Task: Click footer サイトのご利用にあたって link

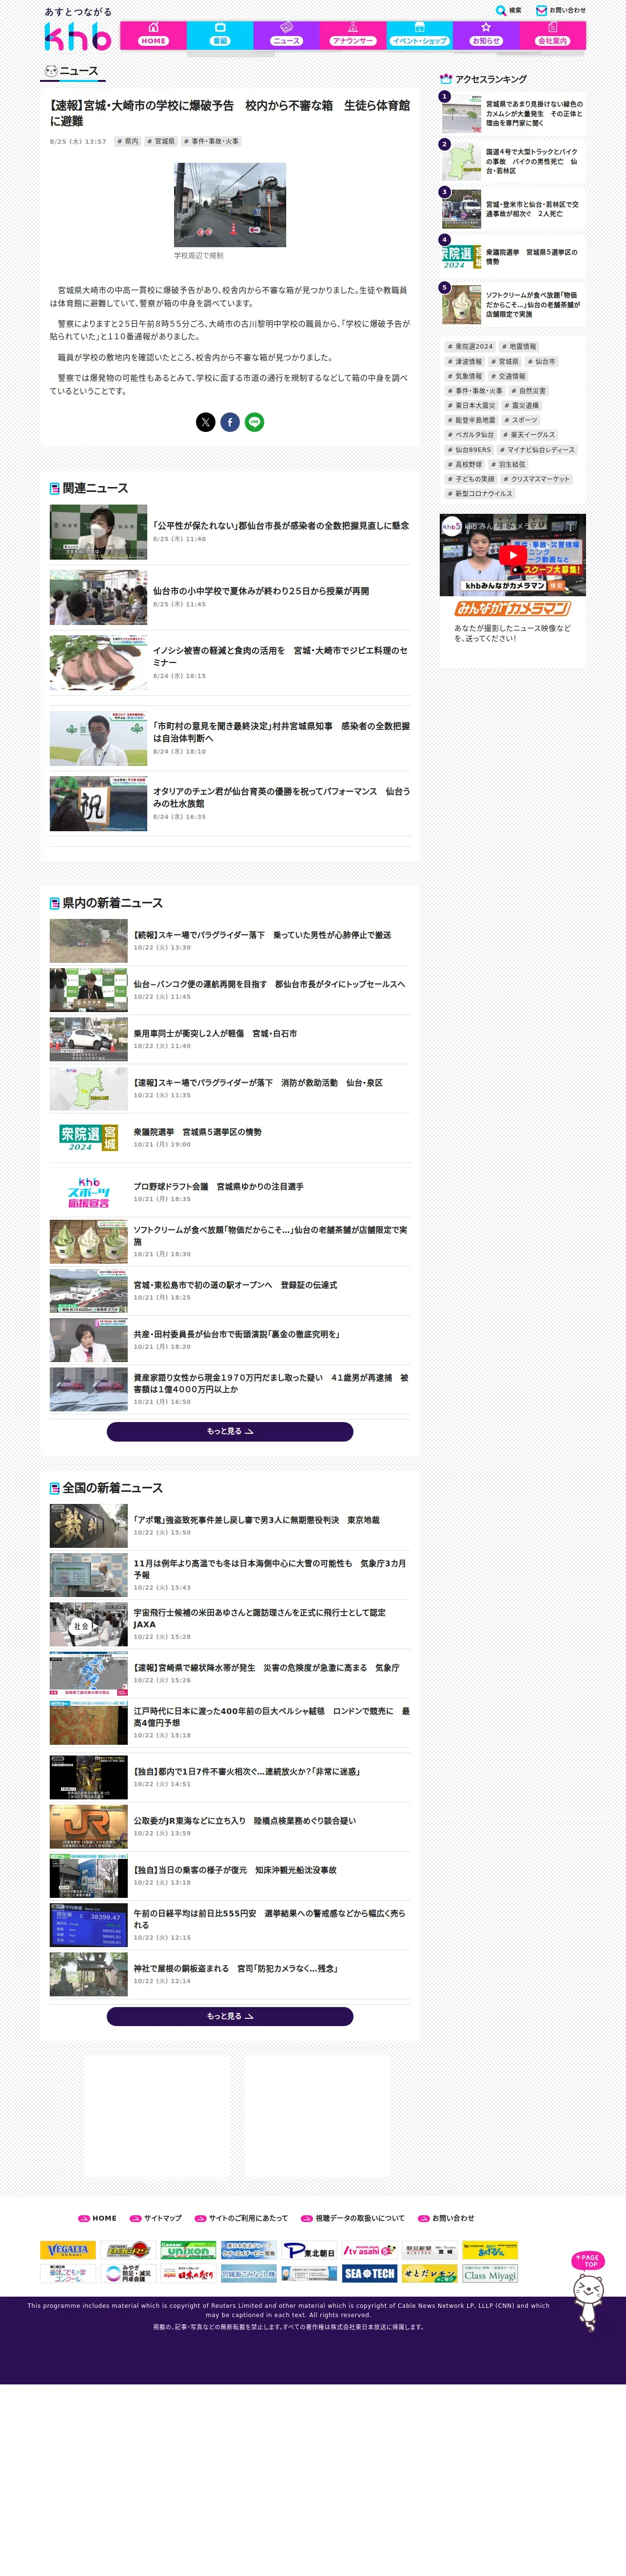Action: point(241,2218)
